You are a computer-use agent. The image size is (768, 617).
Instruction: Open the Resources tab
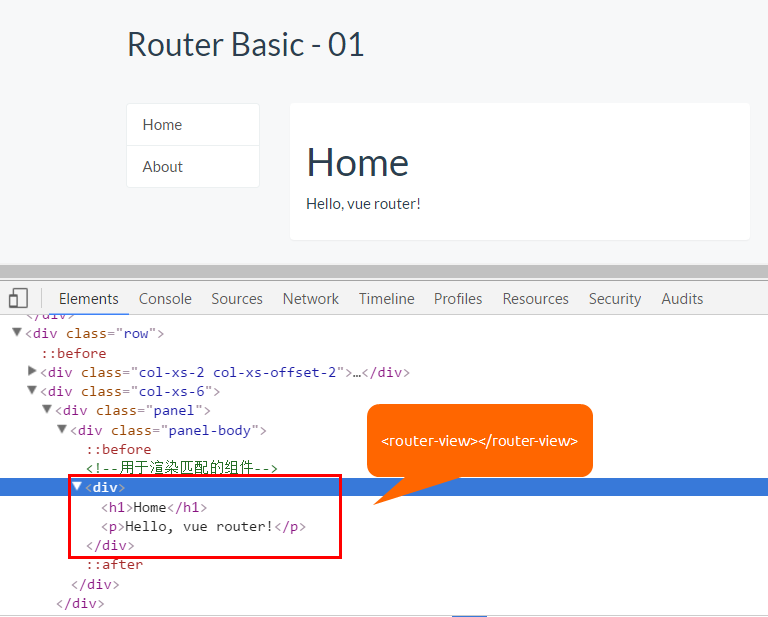coord(535,299)
